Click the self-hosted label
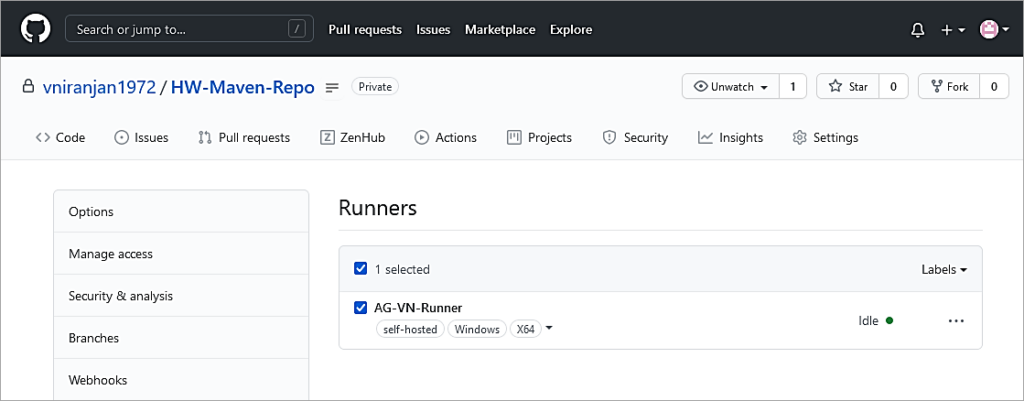Screen dimensions: 1024x401 410,329
